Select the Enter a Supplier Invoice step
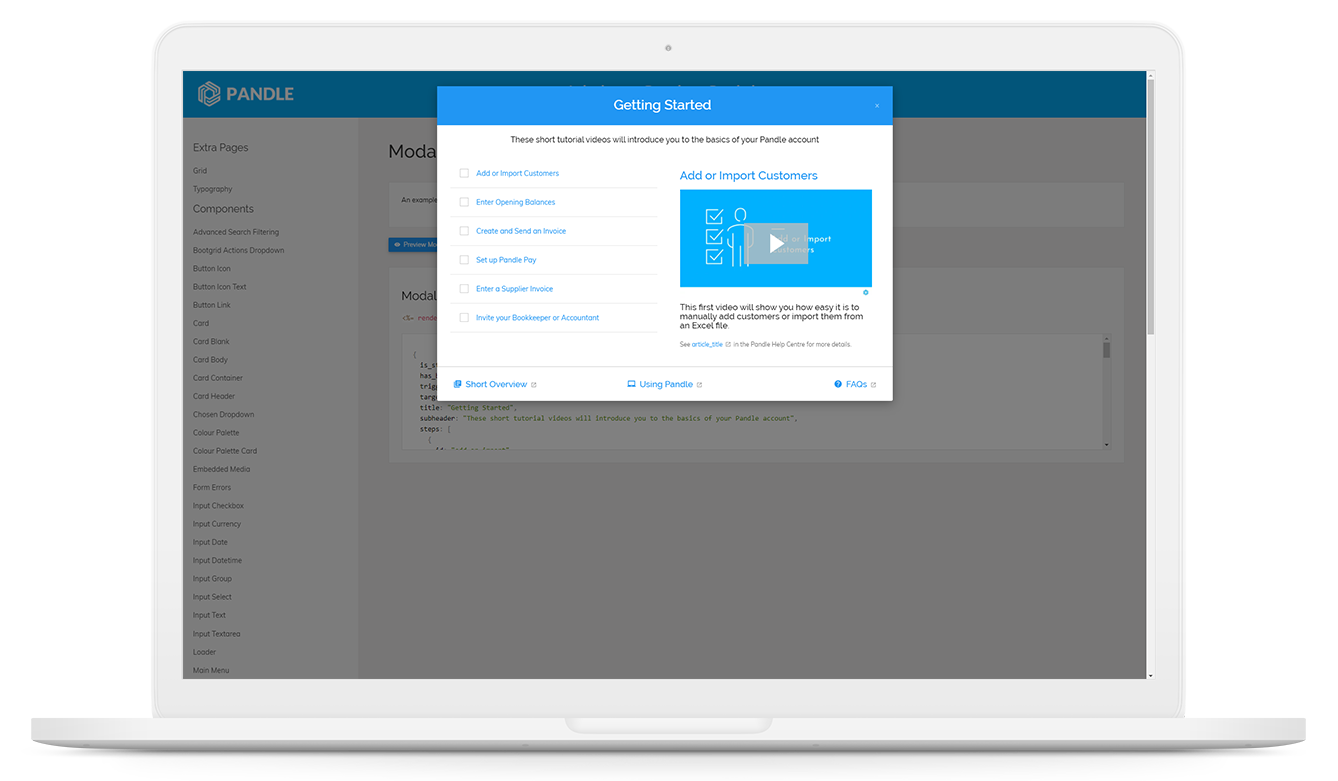 click(x=514, y=289)
